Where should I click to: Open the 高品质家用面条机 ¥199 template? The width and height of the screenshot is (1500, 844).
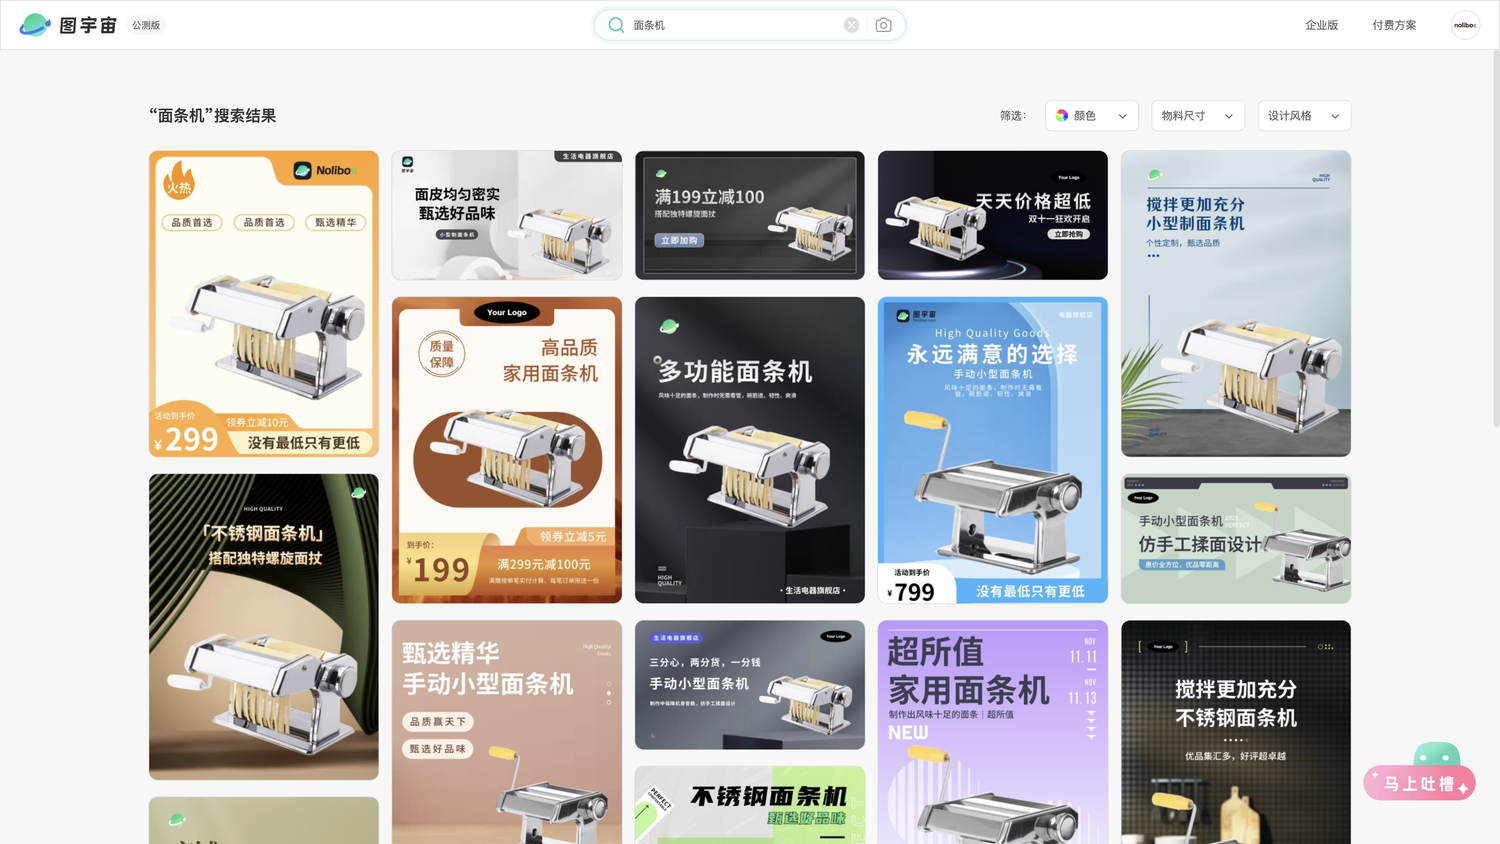click(507, 450)
